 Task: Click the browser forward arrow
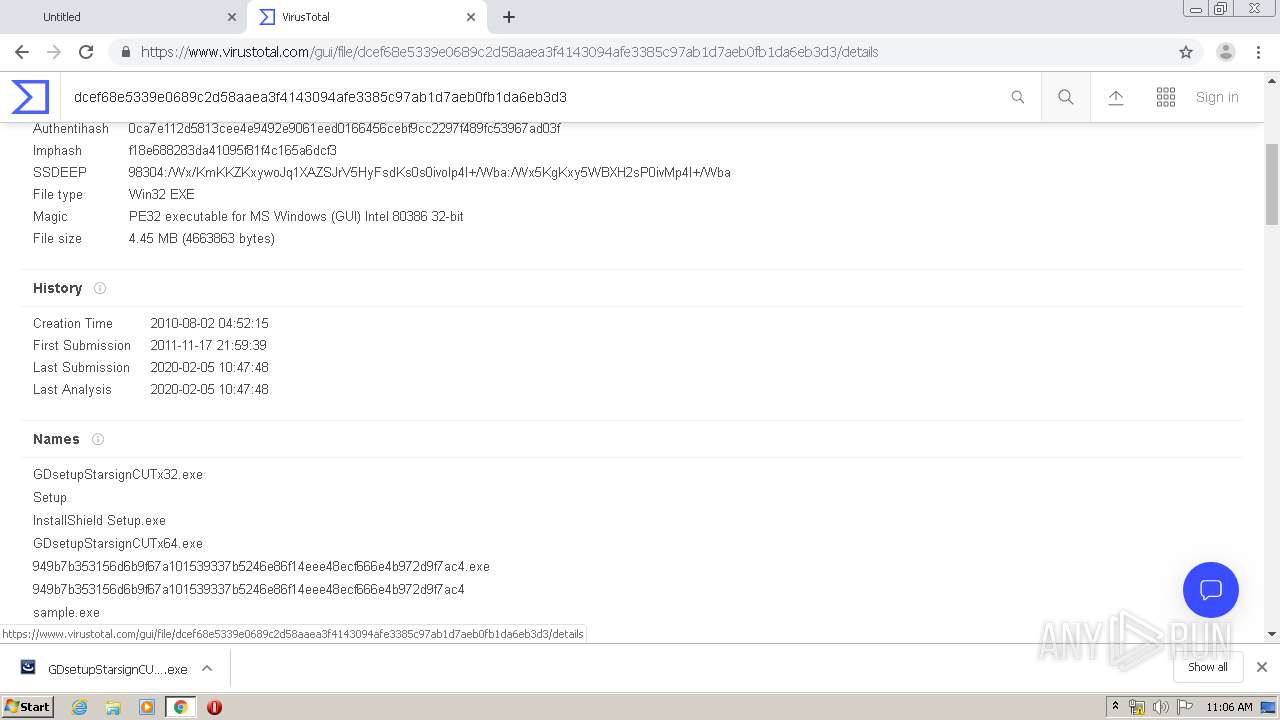[54, 52]
